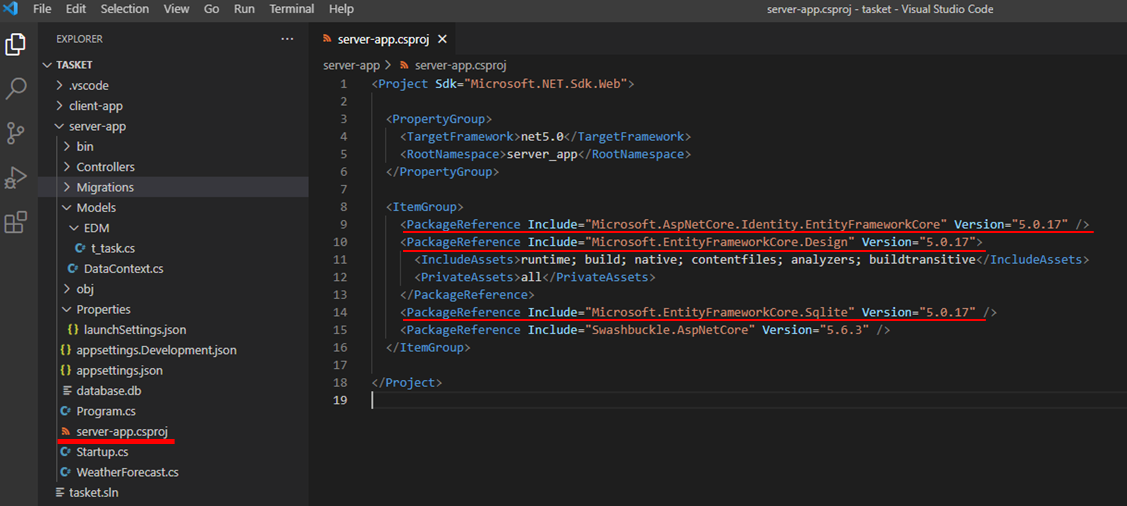Screen dimensions: 1127x506
Task: Collapse the Properties folder
Action: pyautogui.click(x=67, y=310)
